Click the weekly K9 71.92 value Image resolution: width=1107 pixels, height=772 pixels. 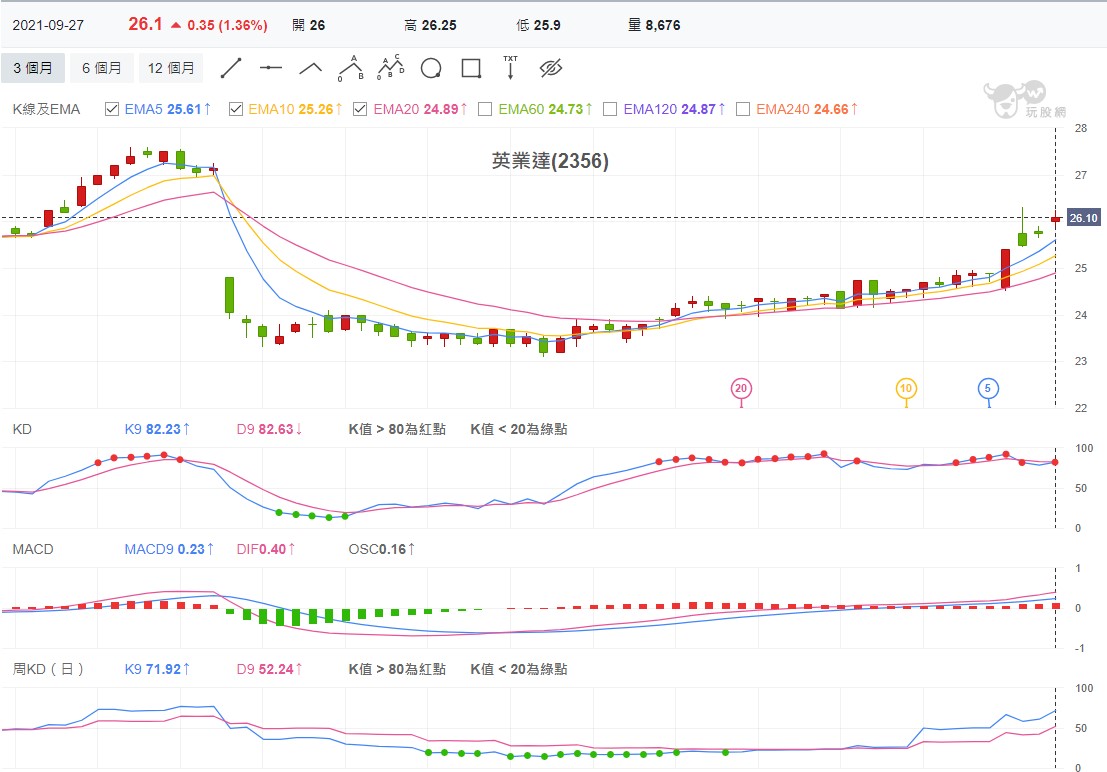(157, 669)
